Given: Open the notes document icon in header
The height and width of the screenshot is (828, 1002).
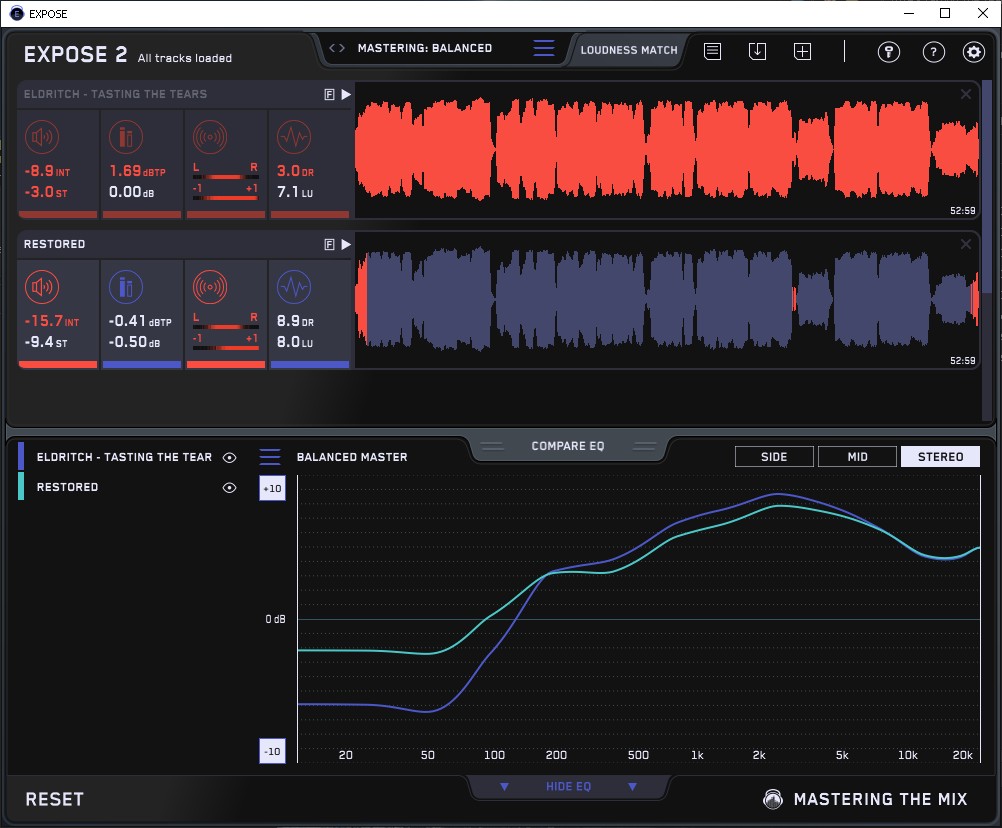Looking at the screenshot, I should point(712,51).
